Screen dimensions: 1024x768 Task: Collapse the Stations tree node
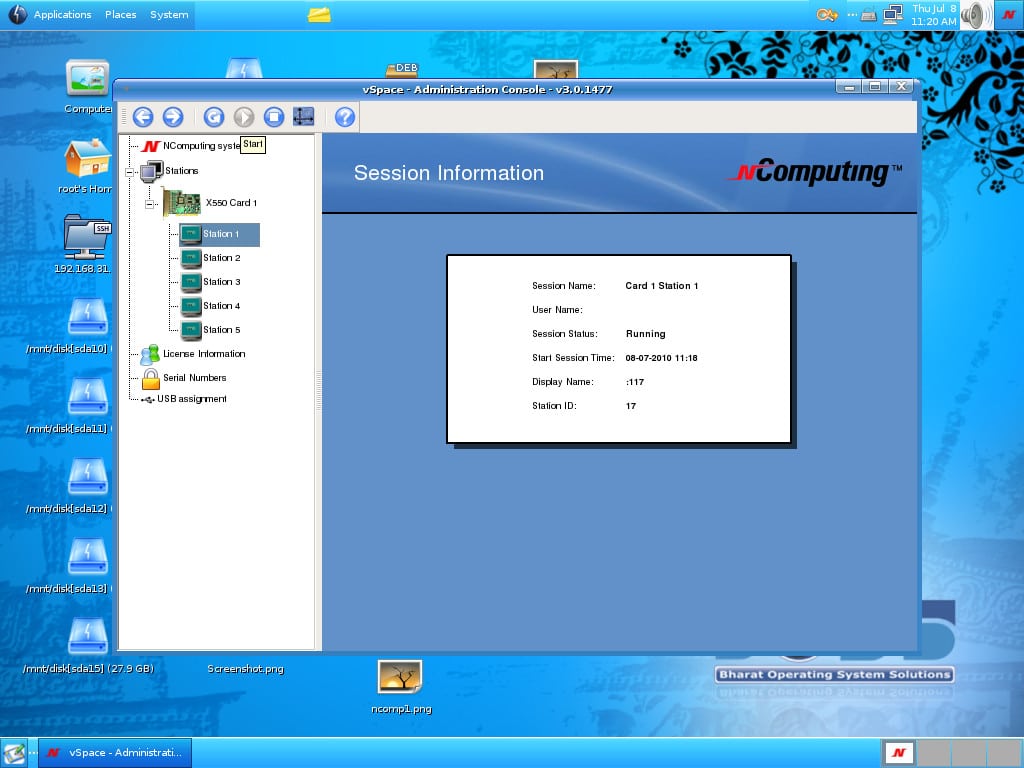click(x=130, y=172)
